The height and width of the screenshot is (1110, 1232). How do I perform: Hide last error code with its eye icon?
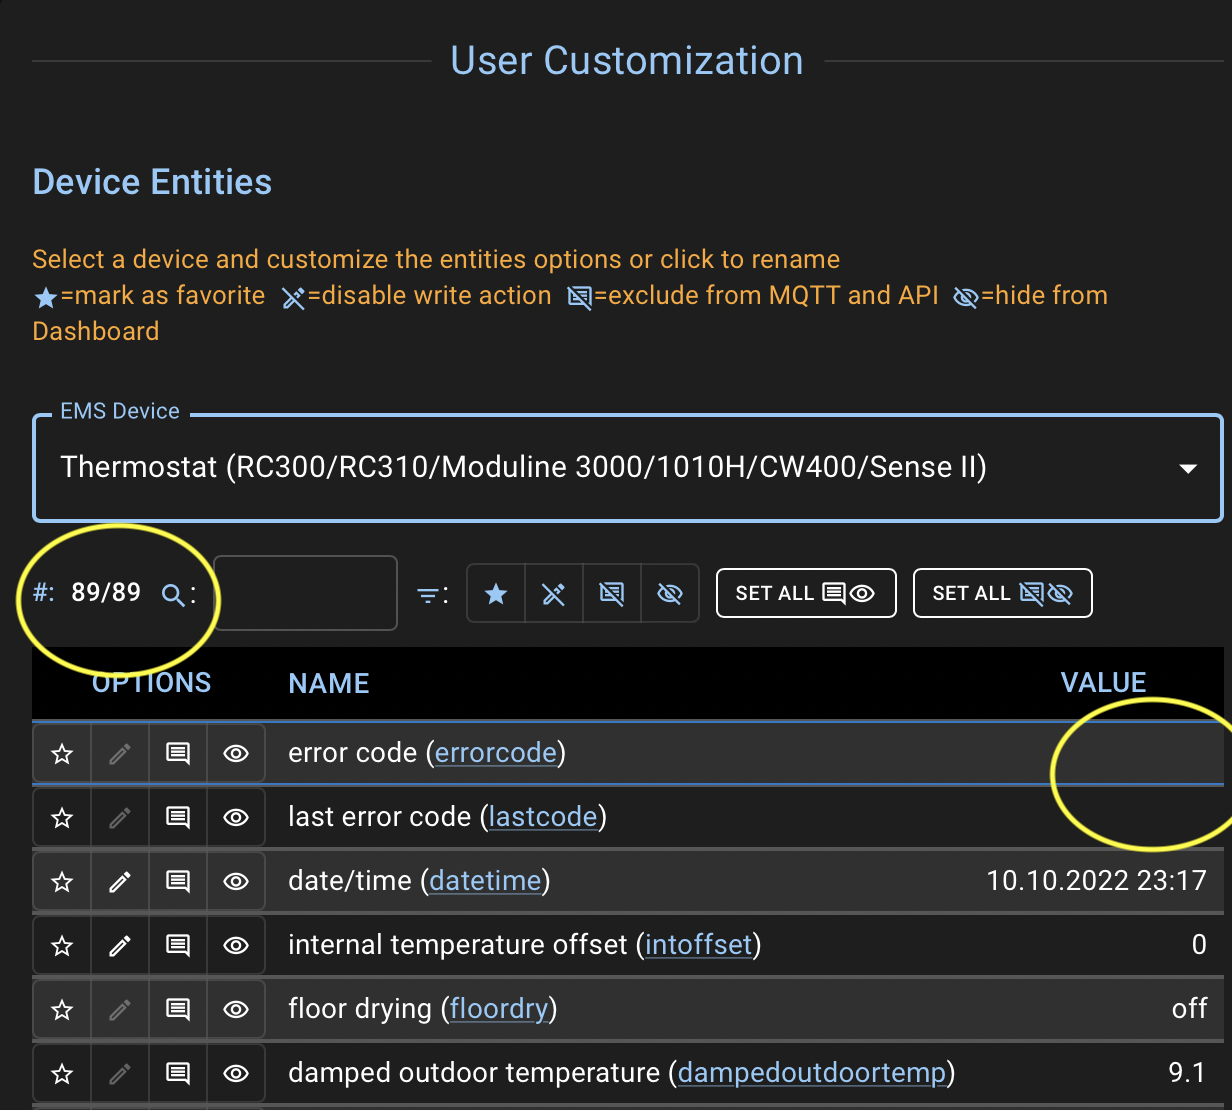point(235,817)
